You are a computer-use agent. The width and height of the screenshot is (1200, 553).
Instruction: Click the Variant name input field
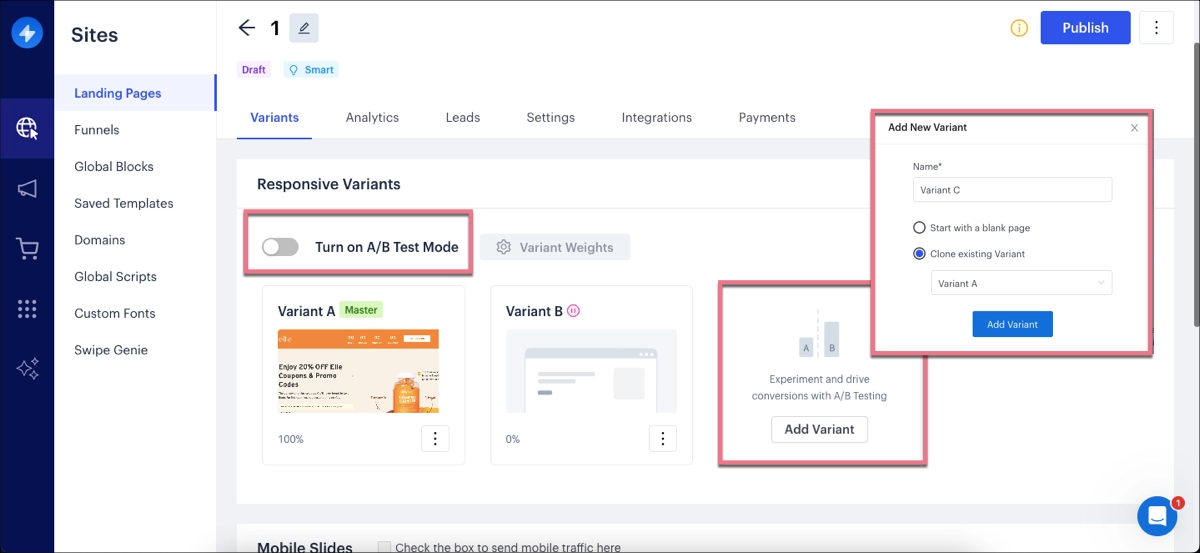point(1012,190)
